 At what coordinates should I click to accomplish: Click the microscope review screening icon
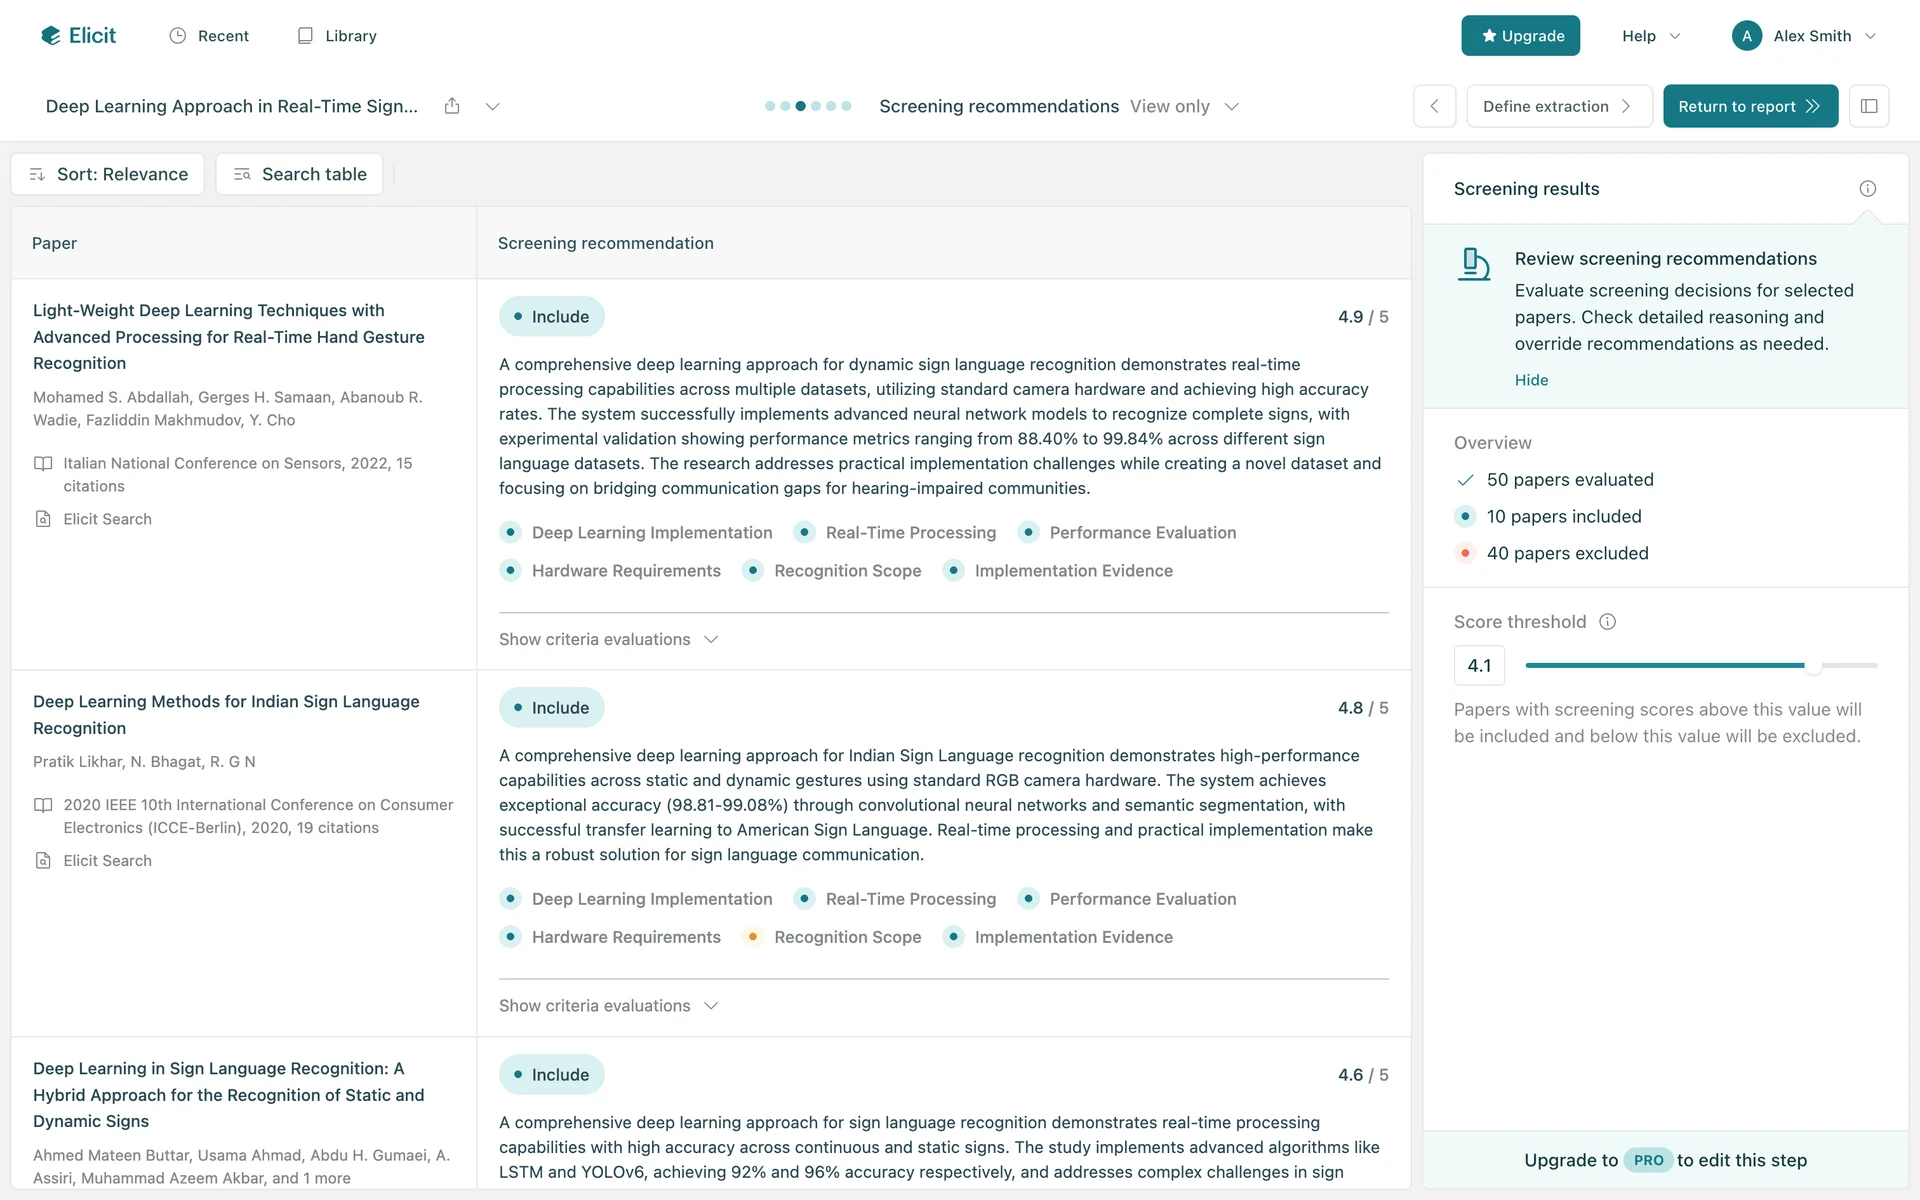[1474, 265]
